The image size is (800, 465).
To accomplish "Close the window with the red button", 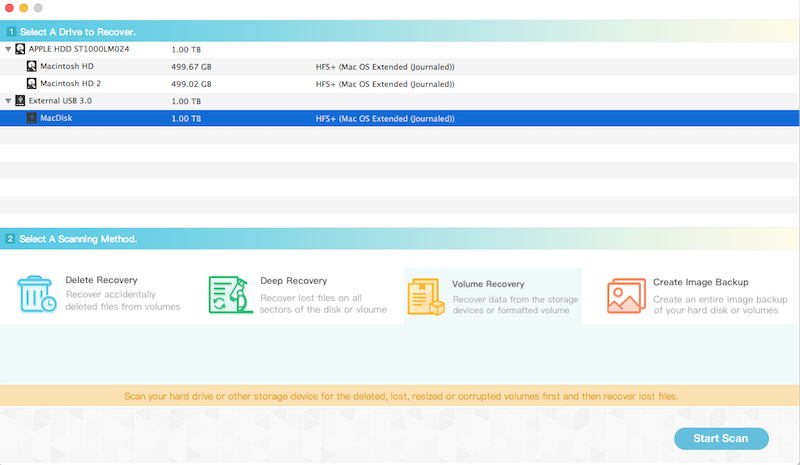I will [x=9, y=8].
